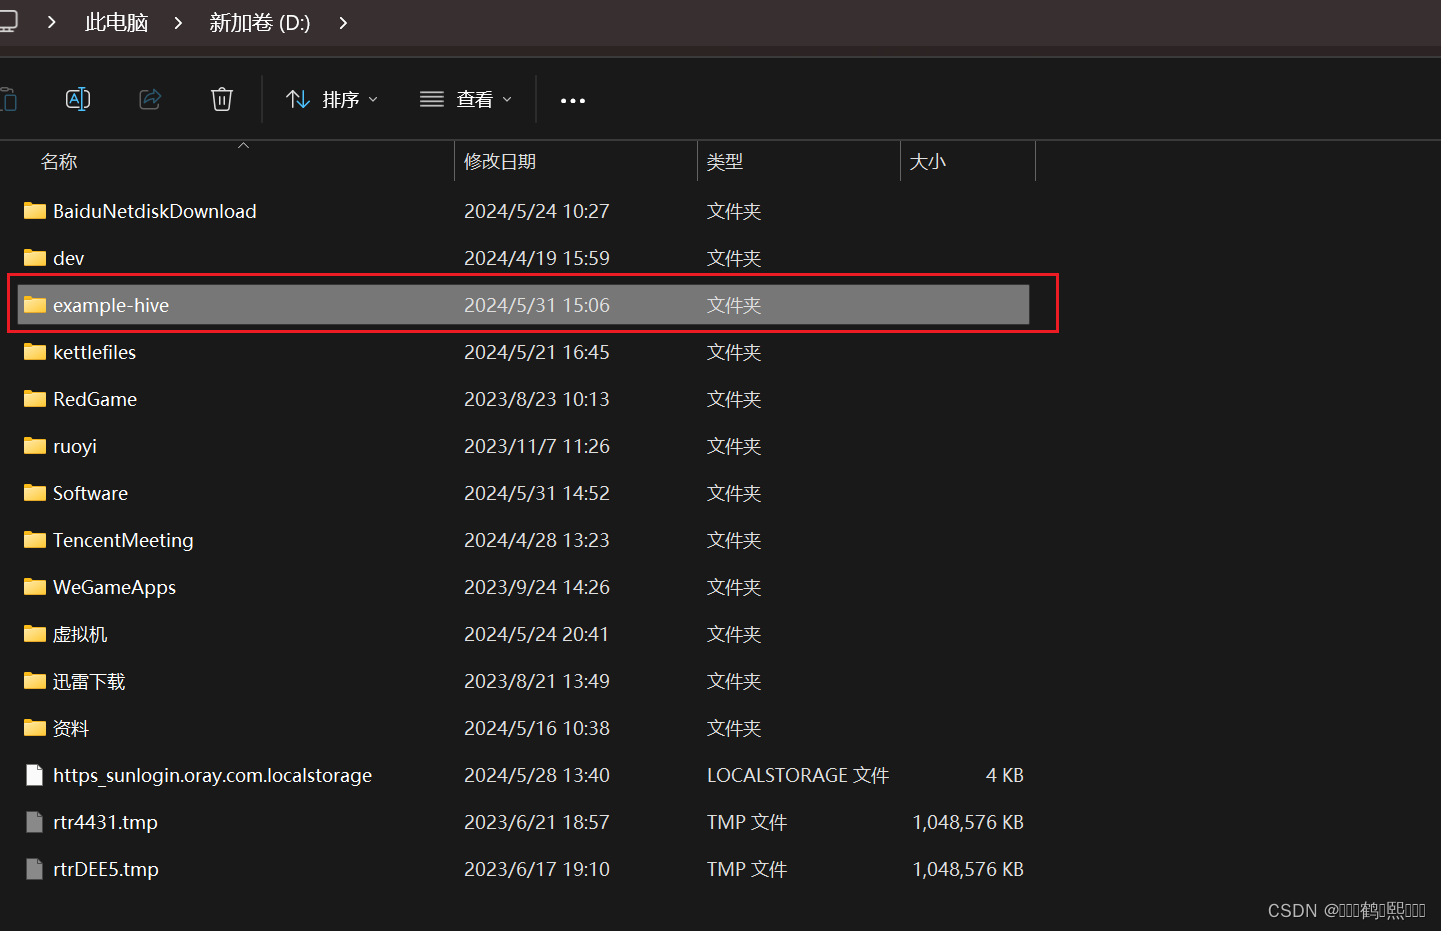Click the Share toolbar icon
This screenshot has width=1441, height=931.
pyautogui.click(x=150, y=99)
